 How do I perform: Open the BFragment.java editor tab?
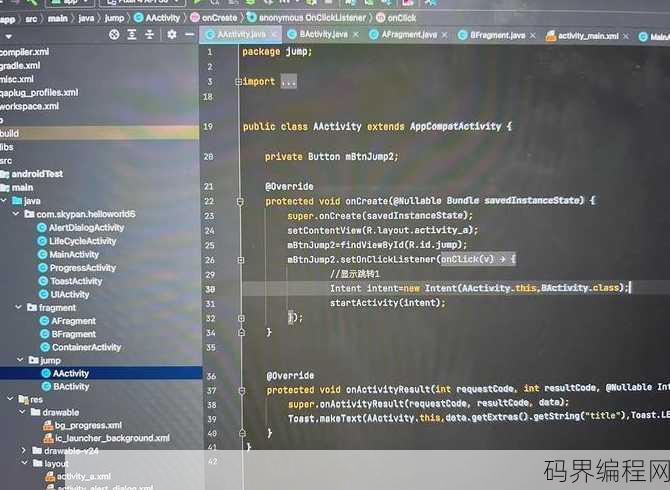pos(497,35)
